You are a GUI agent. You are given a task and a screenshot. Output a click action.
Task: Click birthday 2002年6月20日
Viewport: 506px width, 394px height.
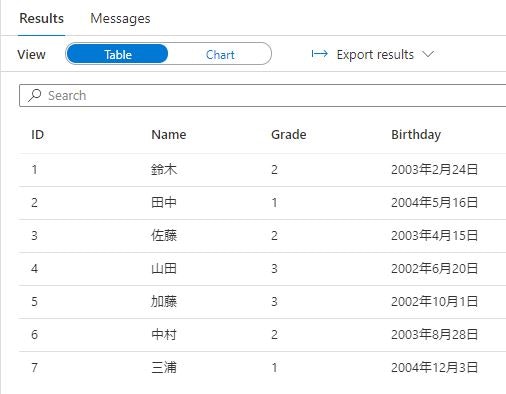[434, 268]
